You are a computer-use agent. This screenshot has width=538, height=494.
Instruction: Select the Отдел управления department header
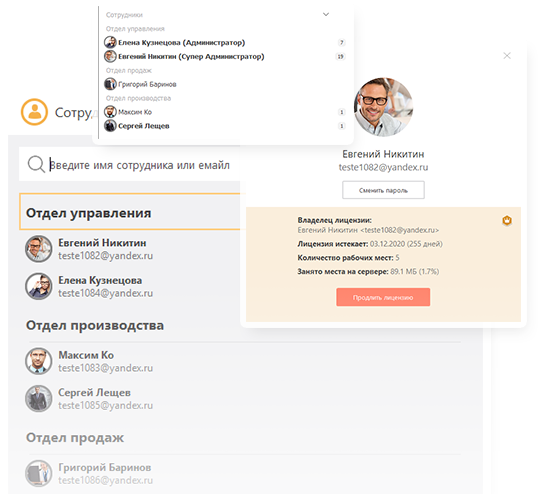coord(88,213)
